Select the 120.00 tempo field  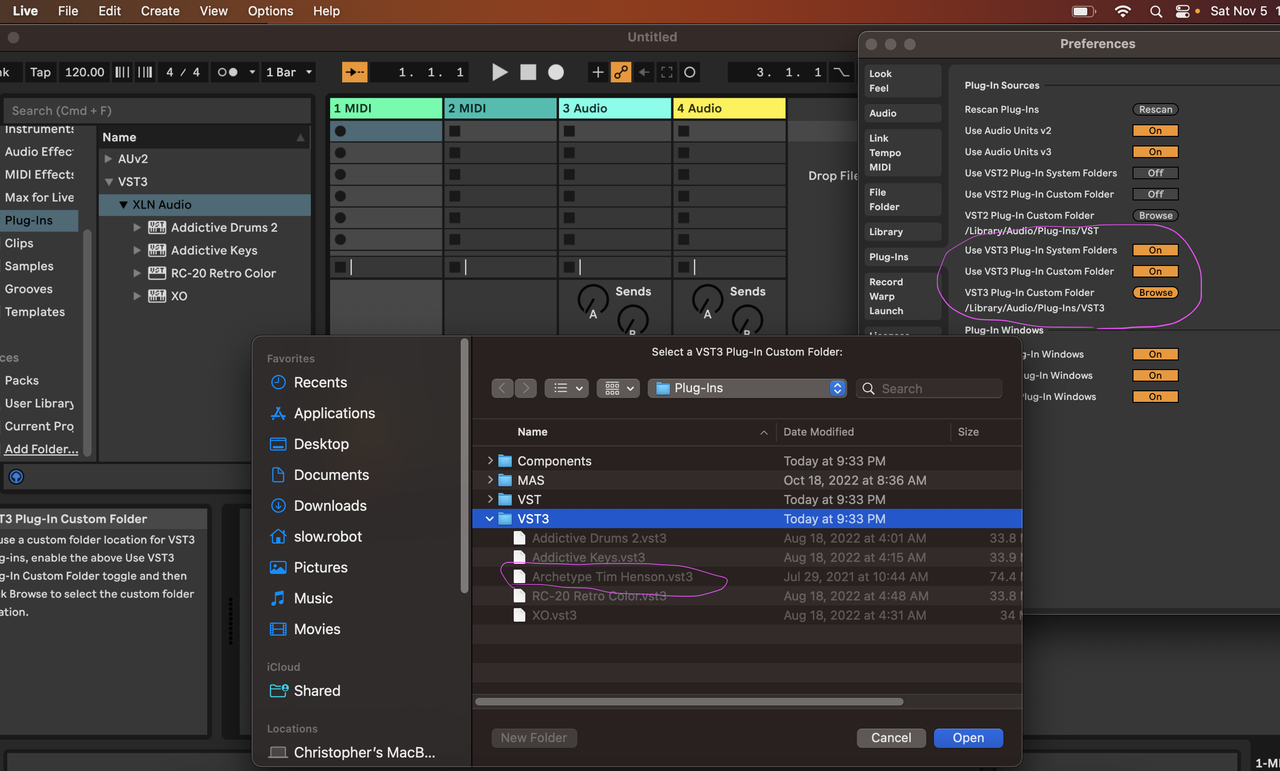point(84,72)
